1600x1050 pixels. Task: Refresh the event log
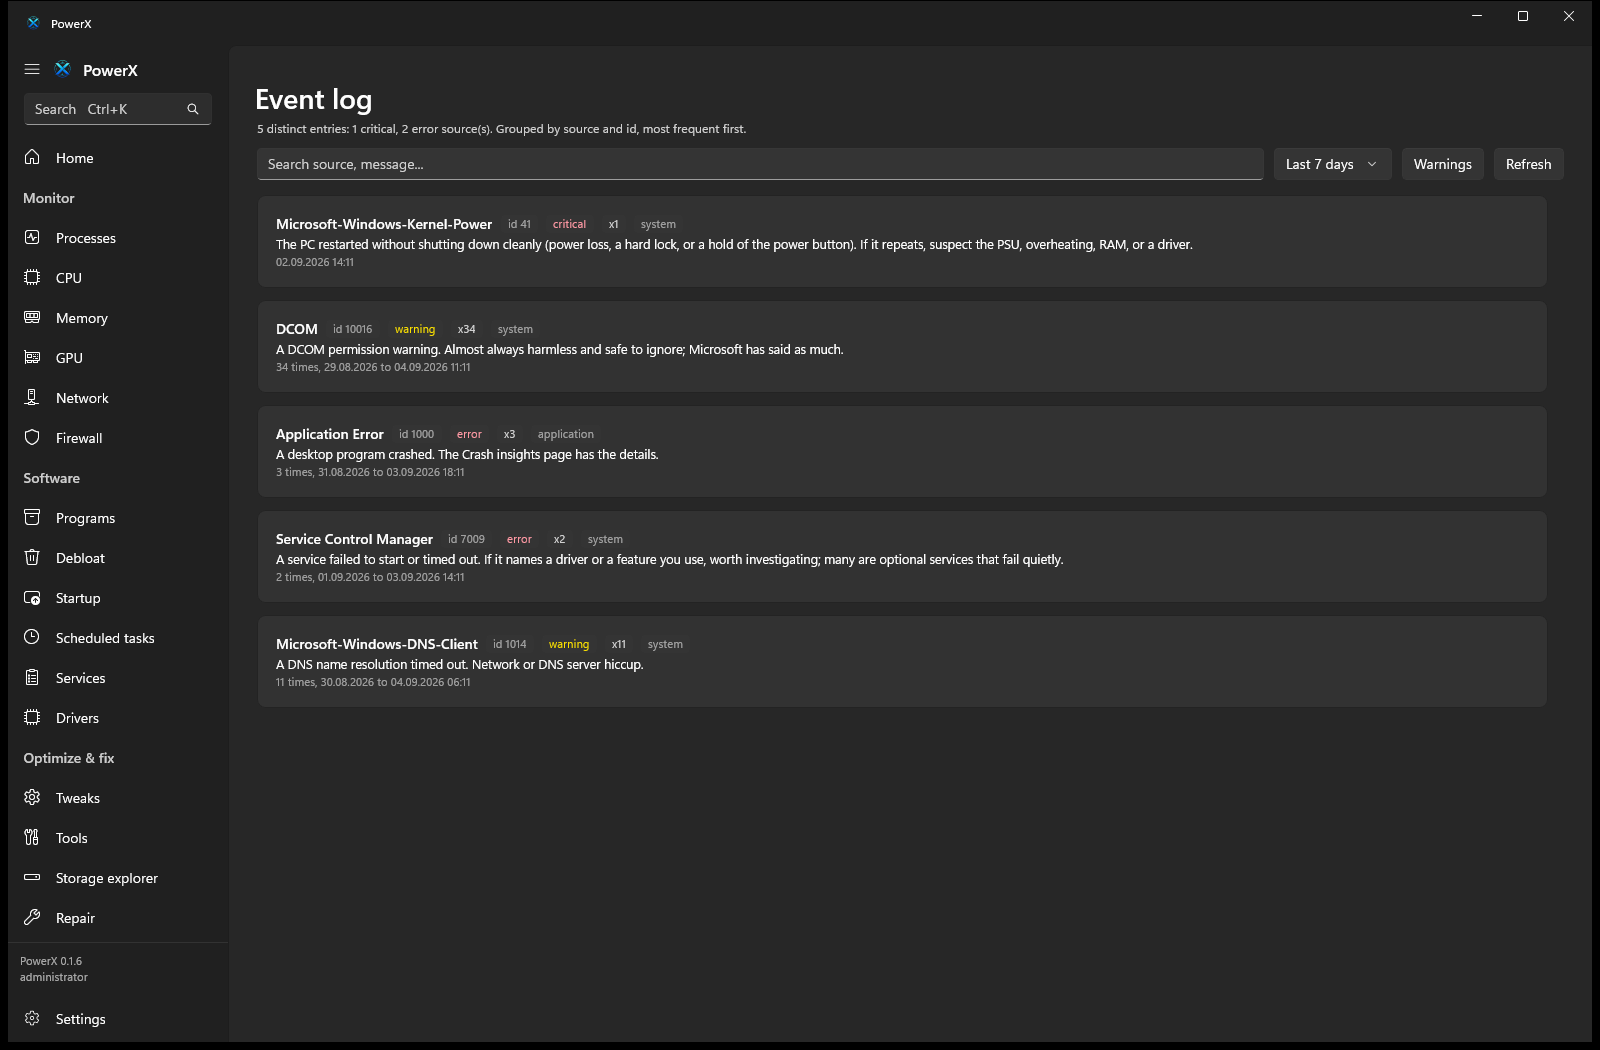pyautogui.click(x=1528, y=164)
